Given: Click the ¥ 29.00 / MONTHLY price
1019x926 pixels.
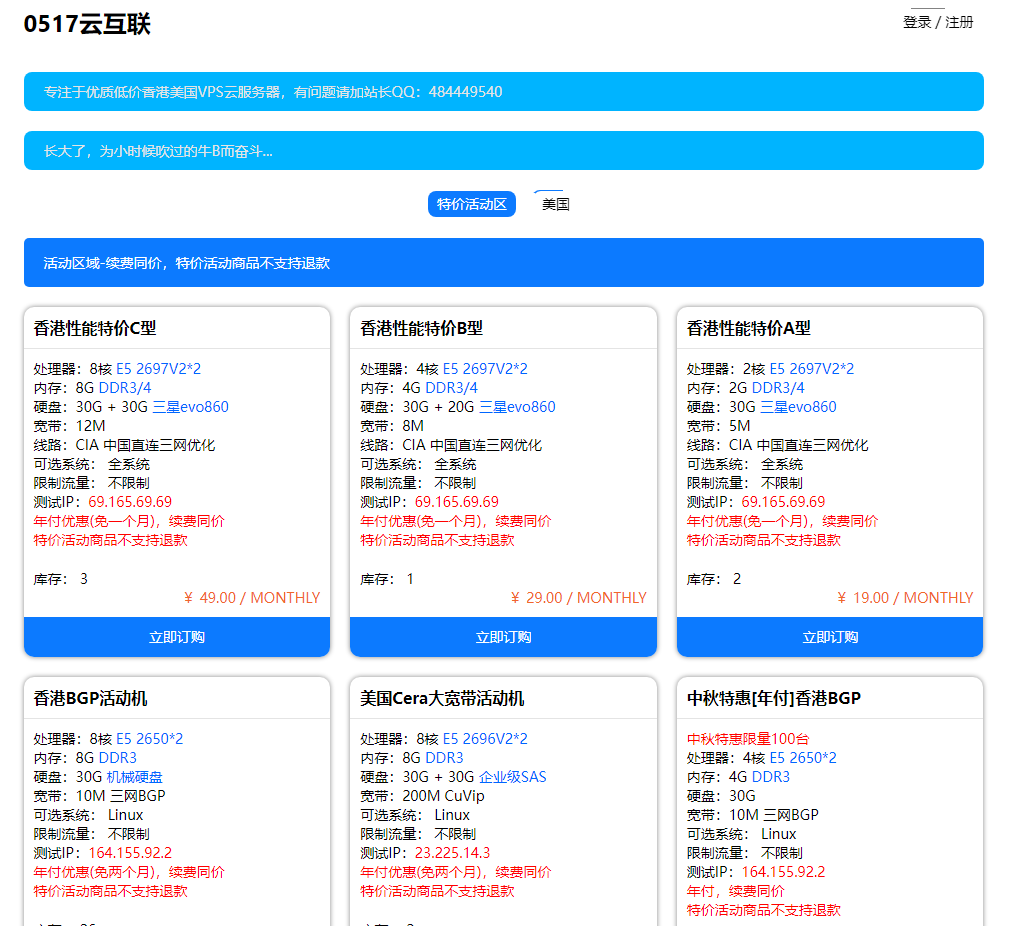Looking at the screenshot, I should (579, 598).
